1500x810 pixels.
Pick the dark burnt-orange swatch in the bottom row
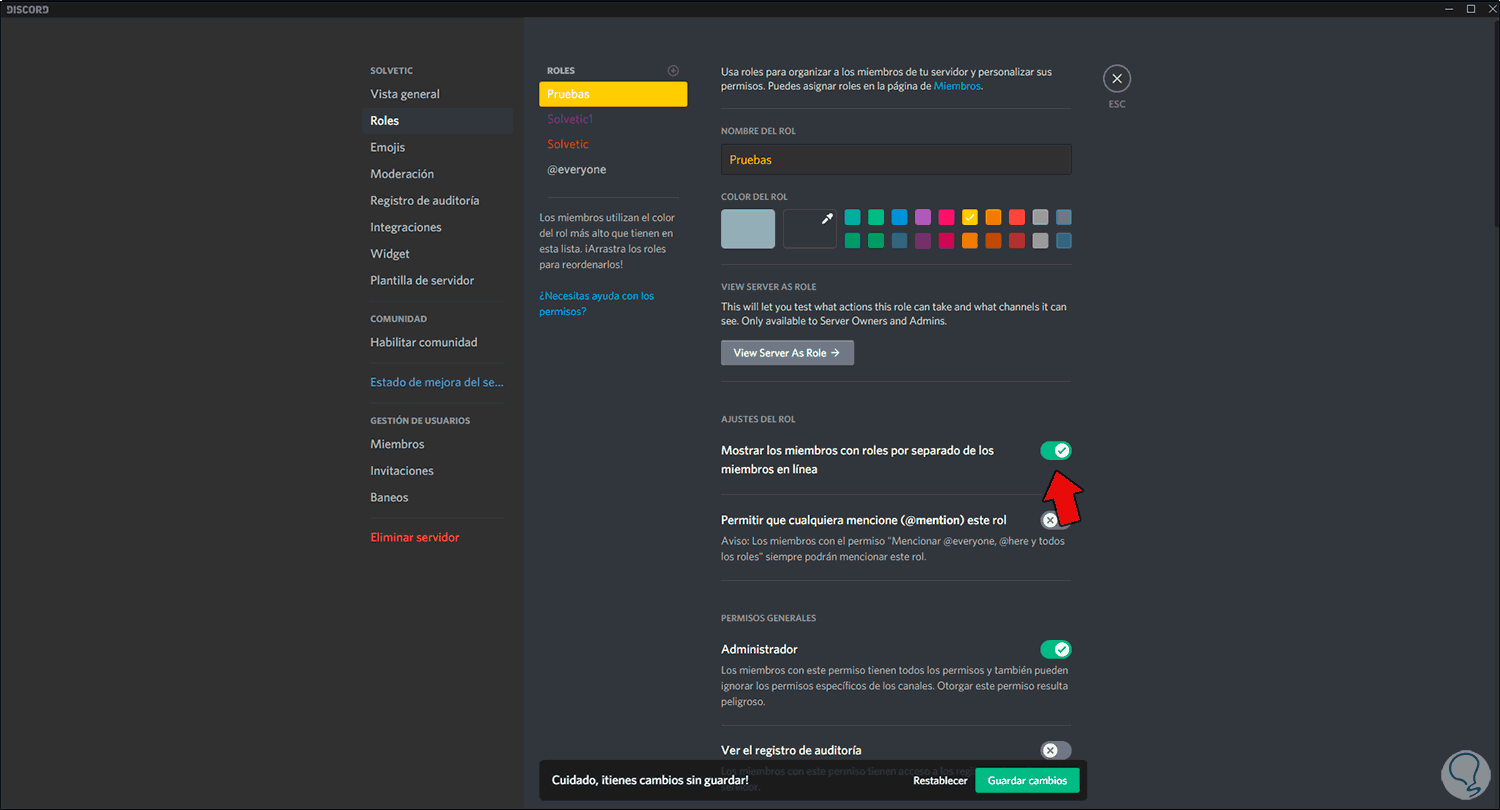[993, 240]
